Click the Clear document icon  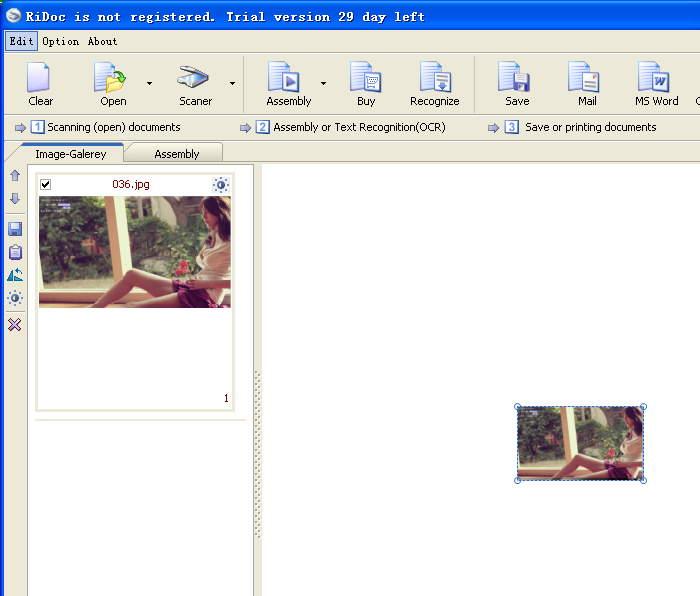(x=40, y=79)
